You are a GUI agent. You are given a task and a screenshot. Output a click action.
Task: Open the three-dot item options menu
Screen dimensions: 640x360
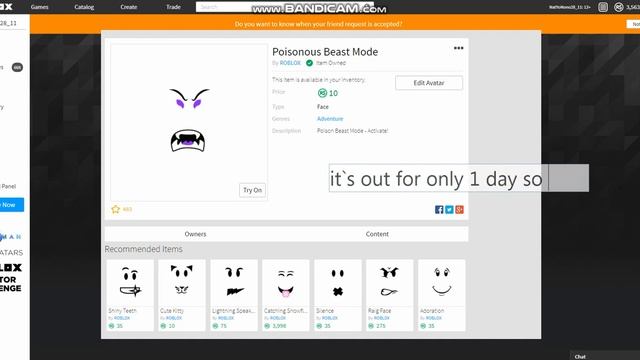[x=458, y=48]
